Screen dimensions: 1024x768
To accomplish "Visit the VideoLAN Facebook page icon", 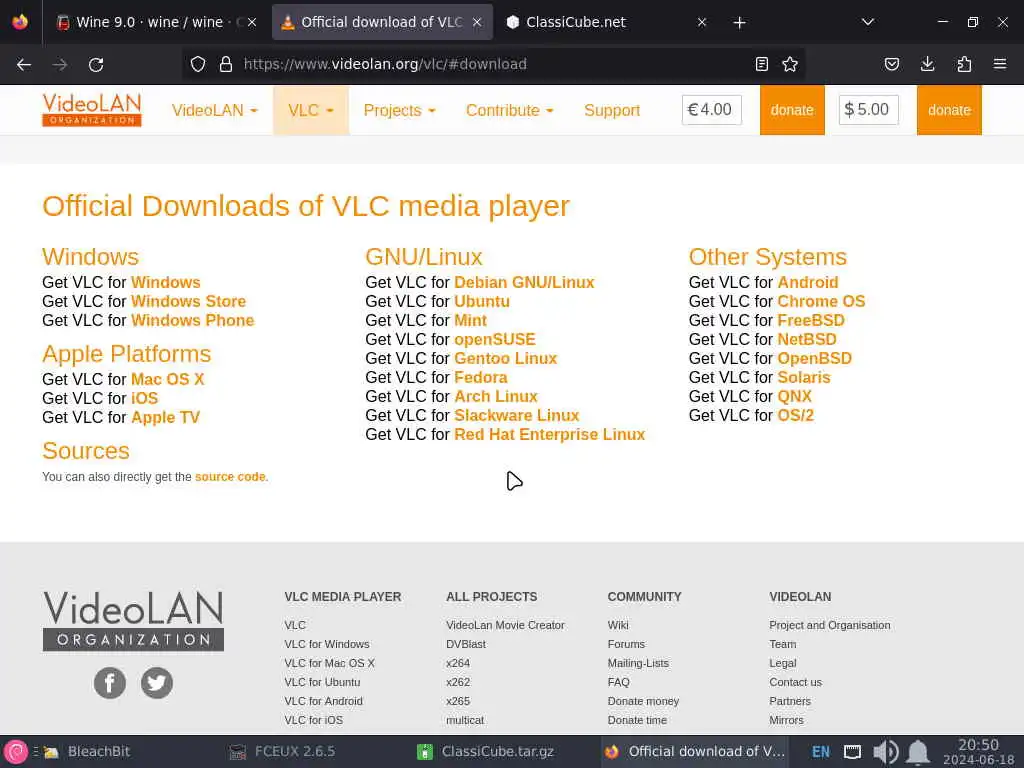I will pos(110,683).
